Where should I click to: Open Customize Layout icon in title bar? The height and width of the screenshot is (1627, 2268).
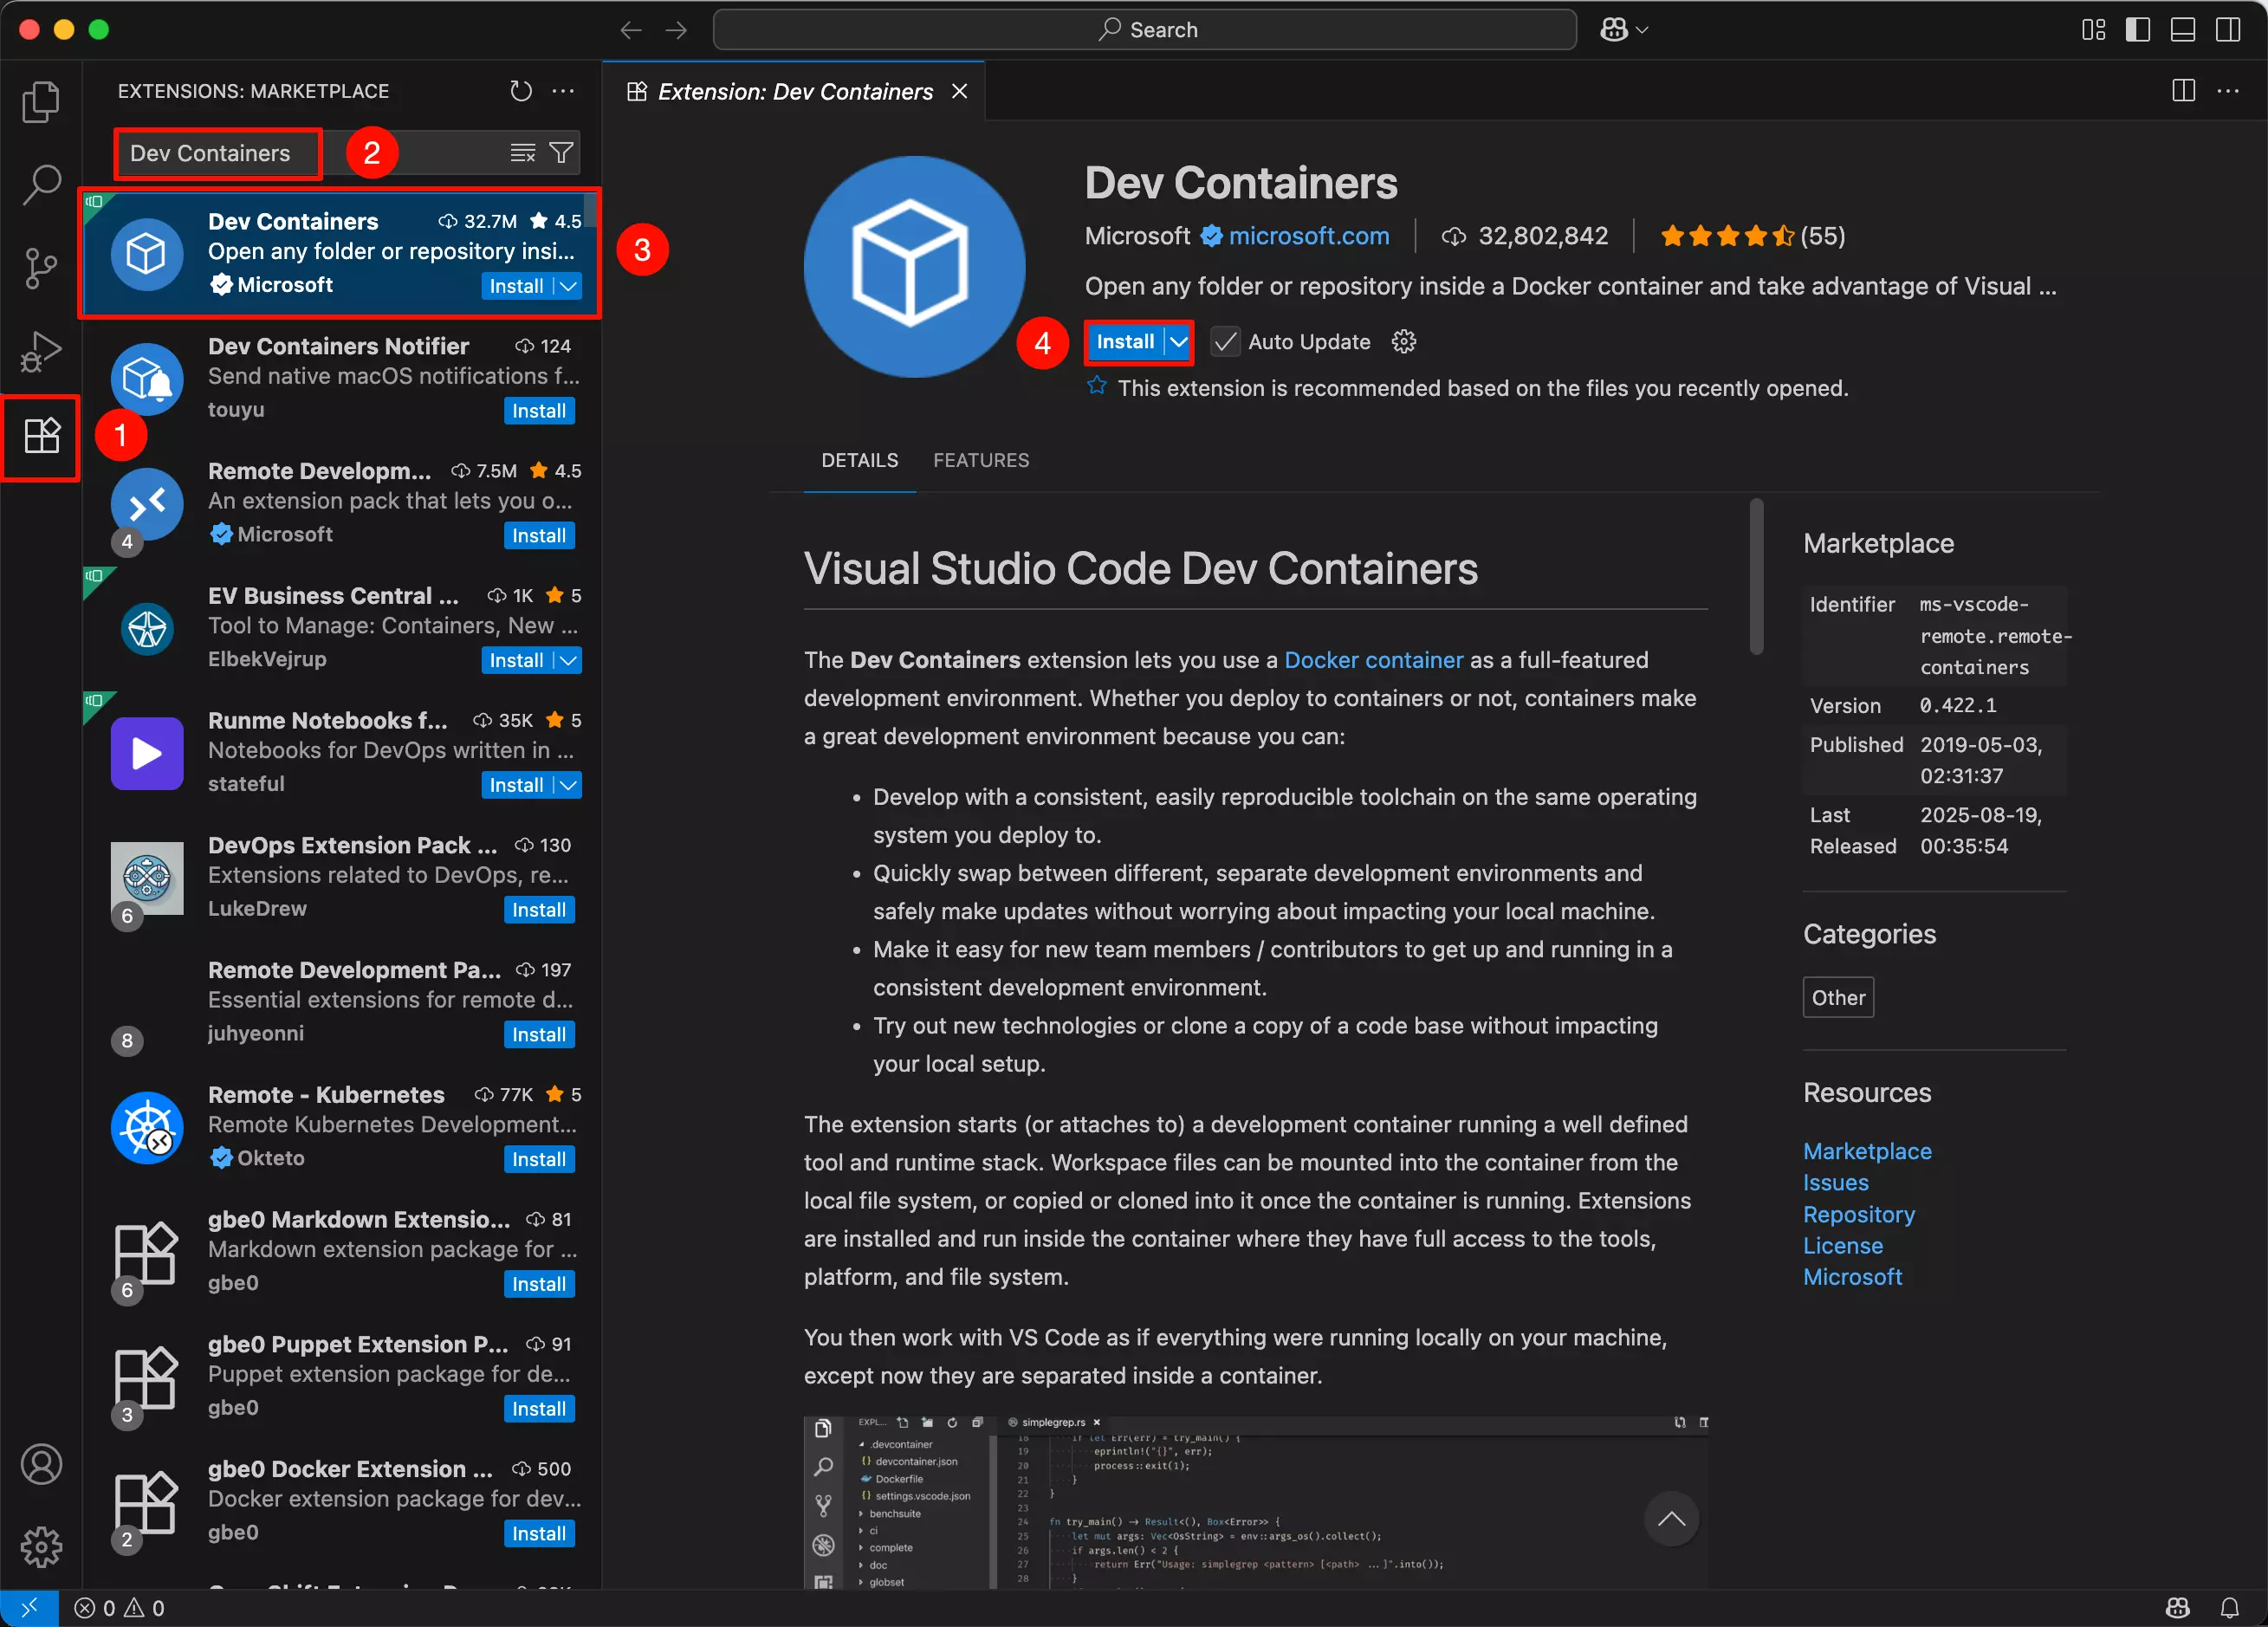coord(2093,30)
